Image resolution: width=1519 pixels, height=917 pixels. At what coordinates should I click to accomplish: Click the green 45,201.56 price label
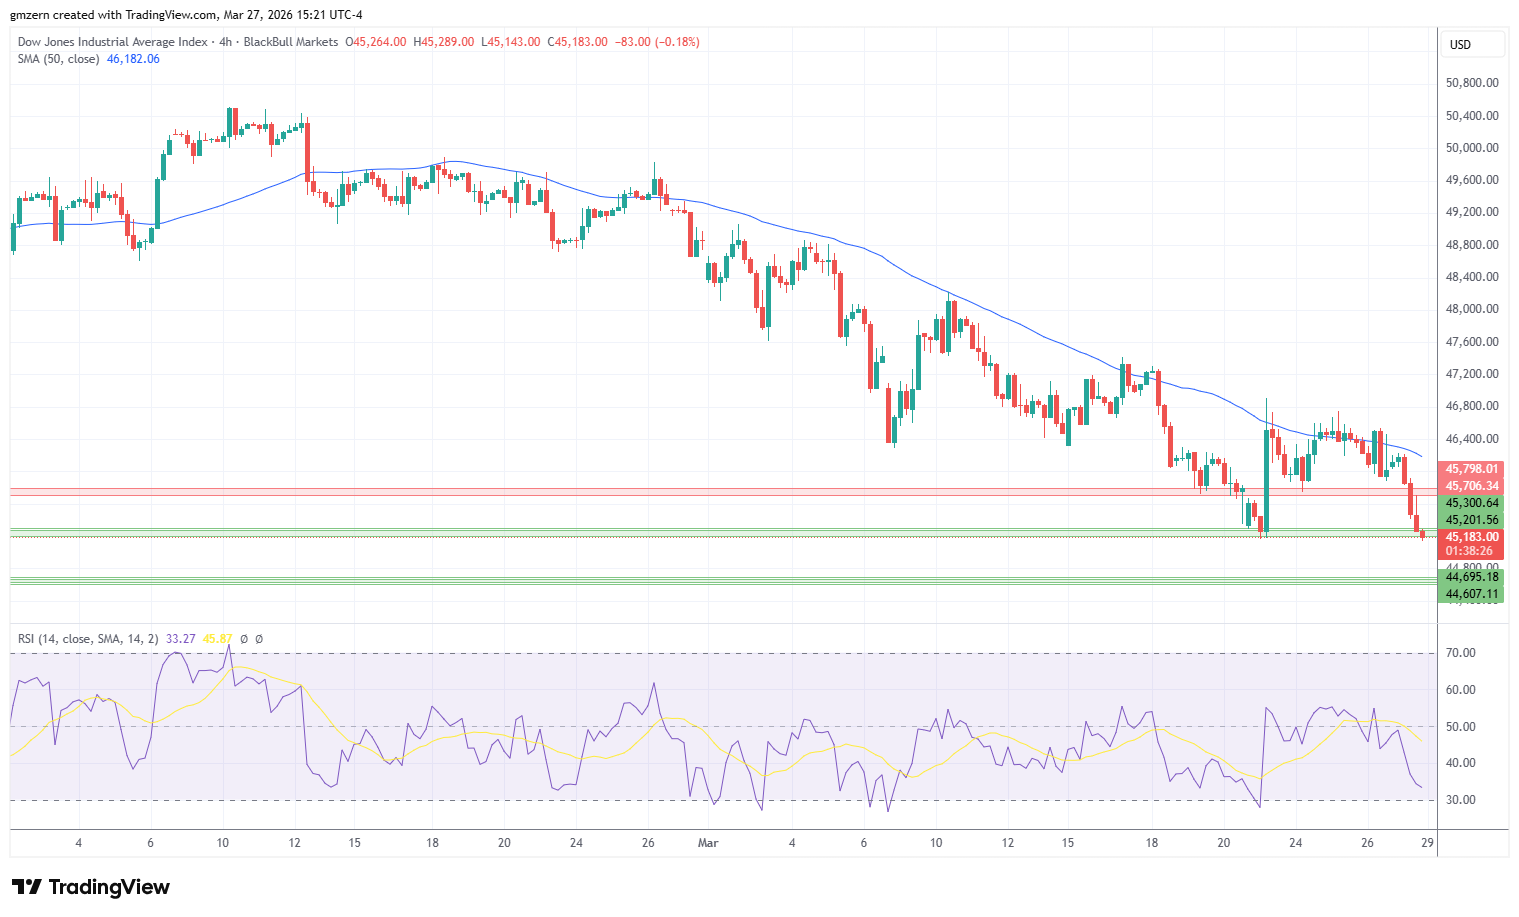(1471, 520)
